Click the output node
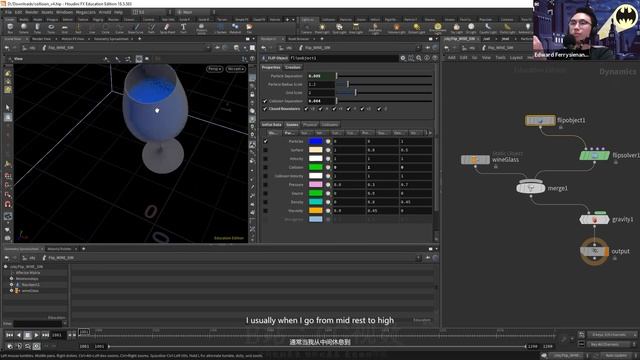 click(x=594, y=251)
